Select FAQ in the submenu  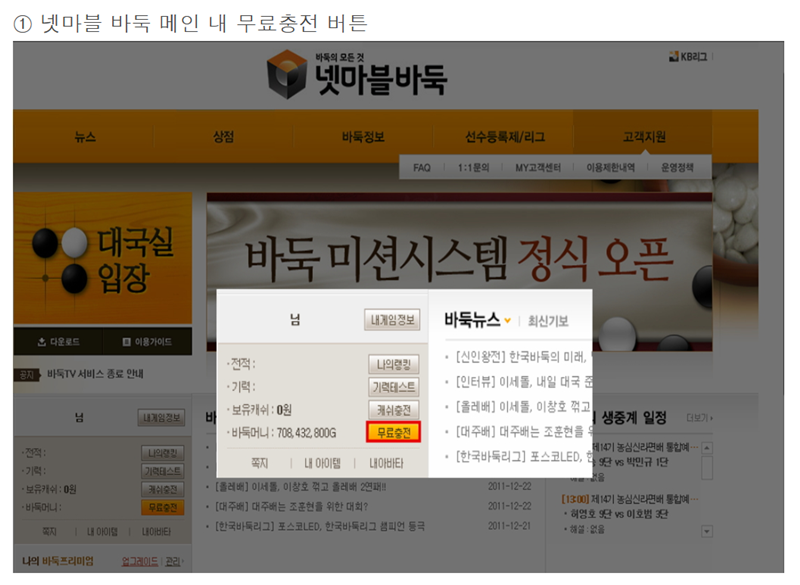point(422,168)
